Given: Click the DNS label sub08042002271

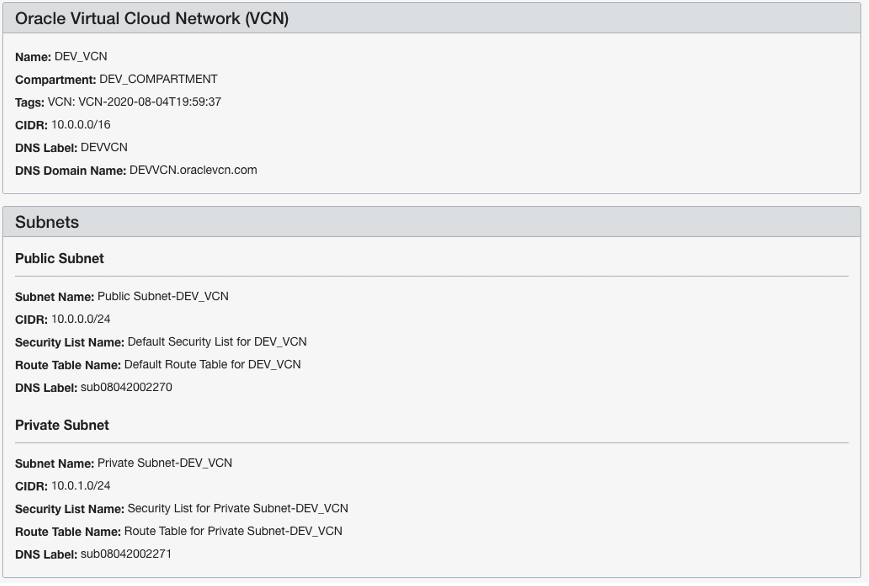Looking at the screenshot, I should click(126, 553).
